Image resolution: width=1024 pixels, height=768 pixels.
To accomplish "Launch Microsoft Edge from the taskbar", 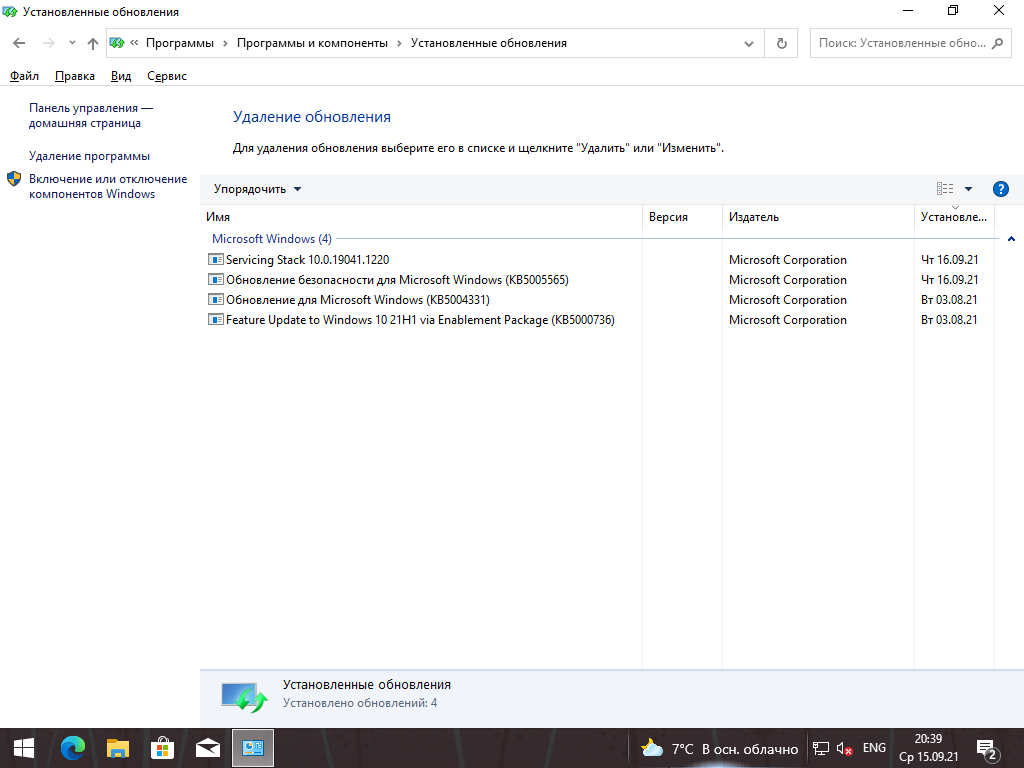I will pos(72,748).
